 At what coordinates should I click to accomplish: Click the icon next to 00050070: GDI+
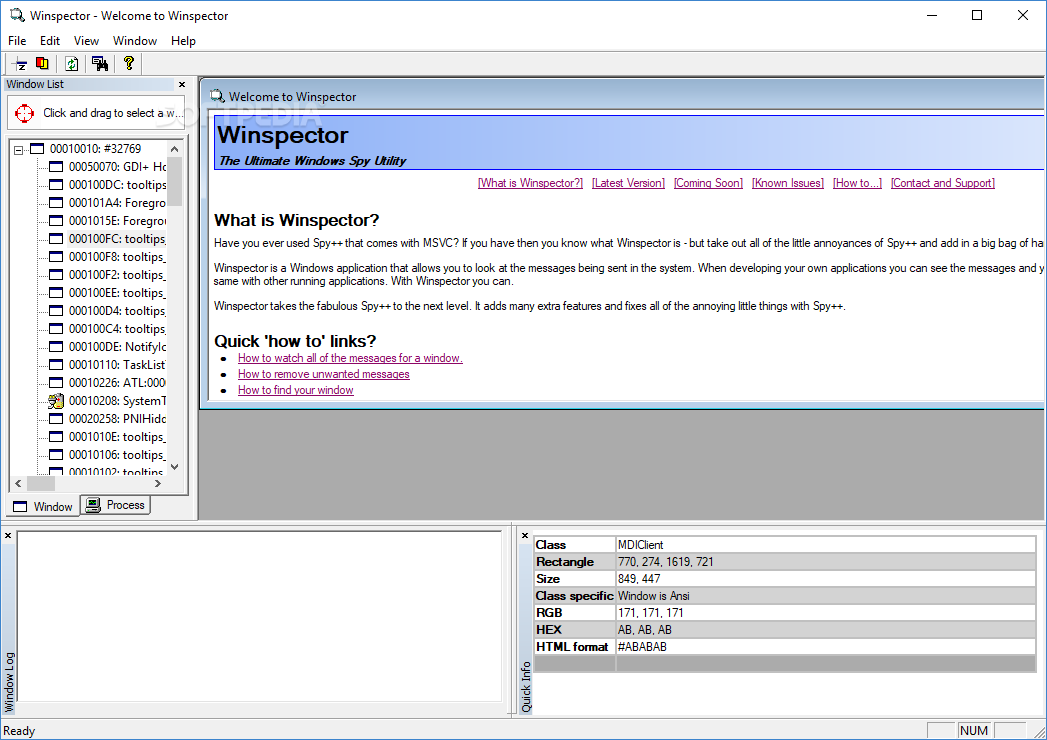coord(56,167)
